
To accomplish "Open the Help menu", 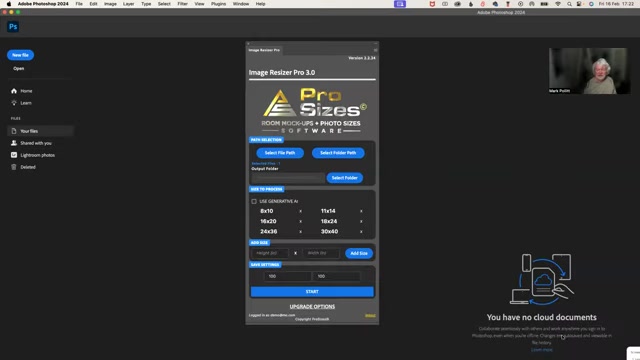I will click(260, 4).
